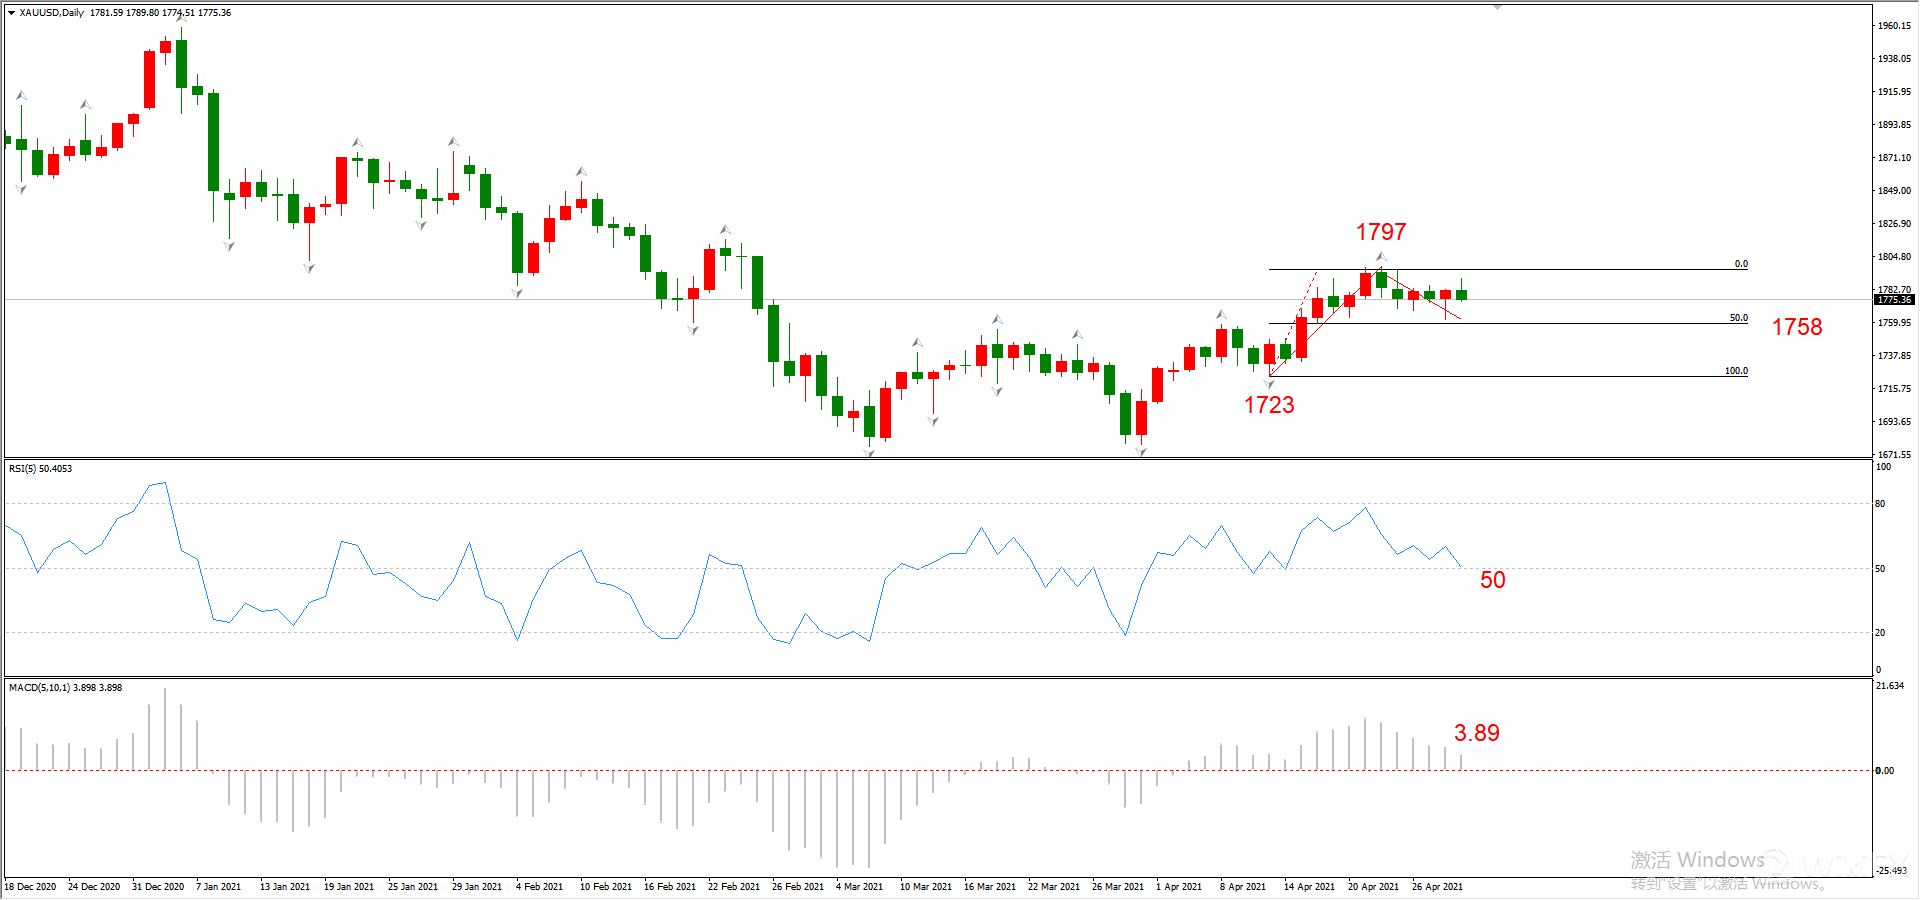Select the Fibonacci 100.0 level label
Image resolution: width=1920 pixels, height=900 pixels.
[x=1736, y=371]
